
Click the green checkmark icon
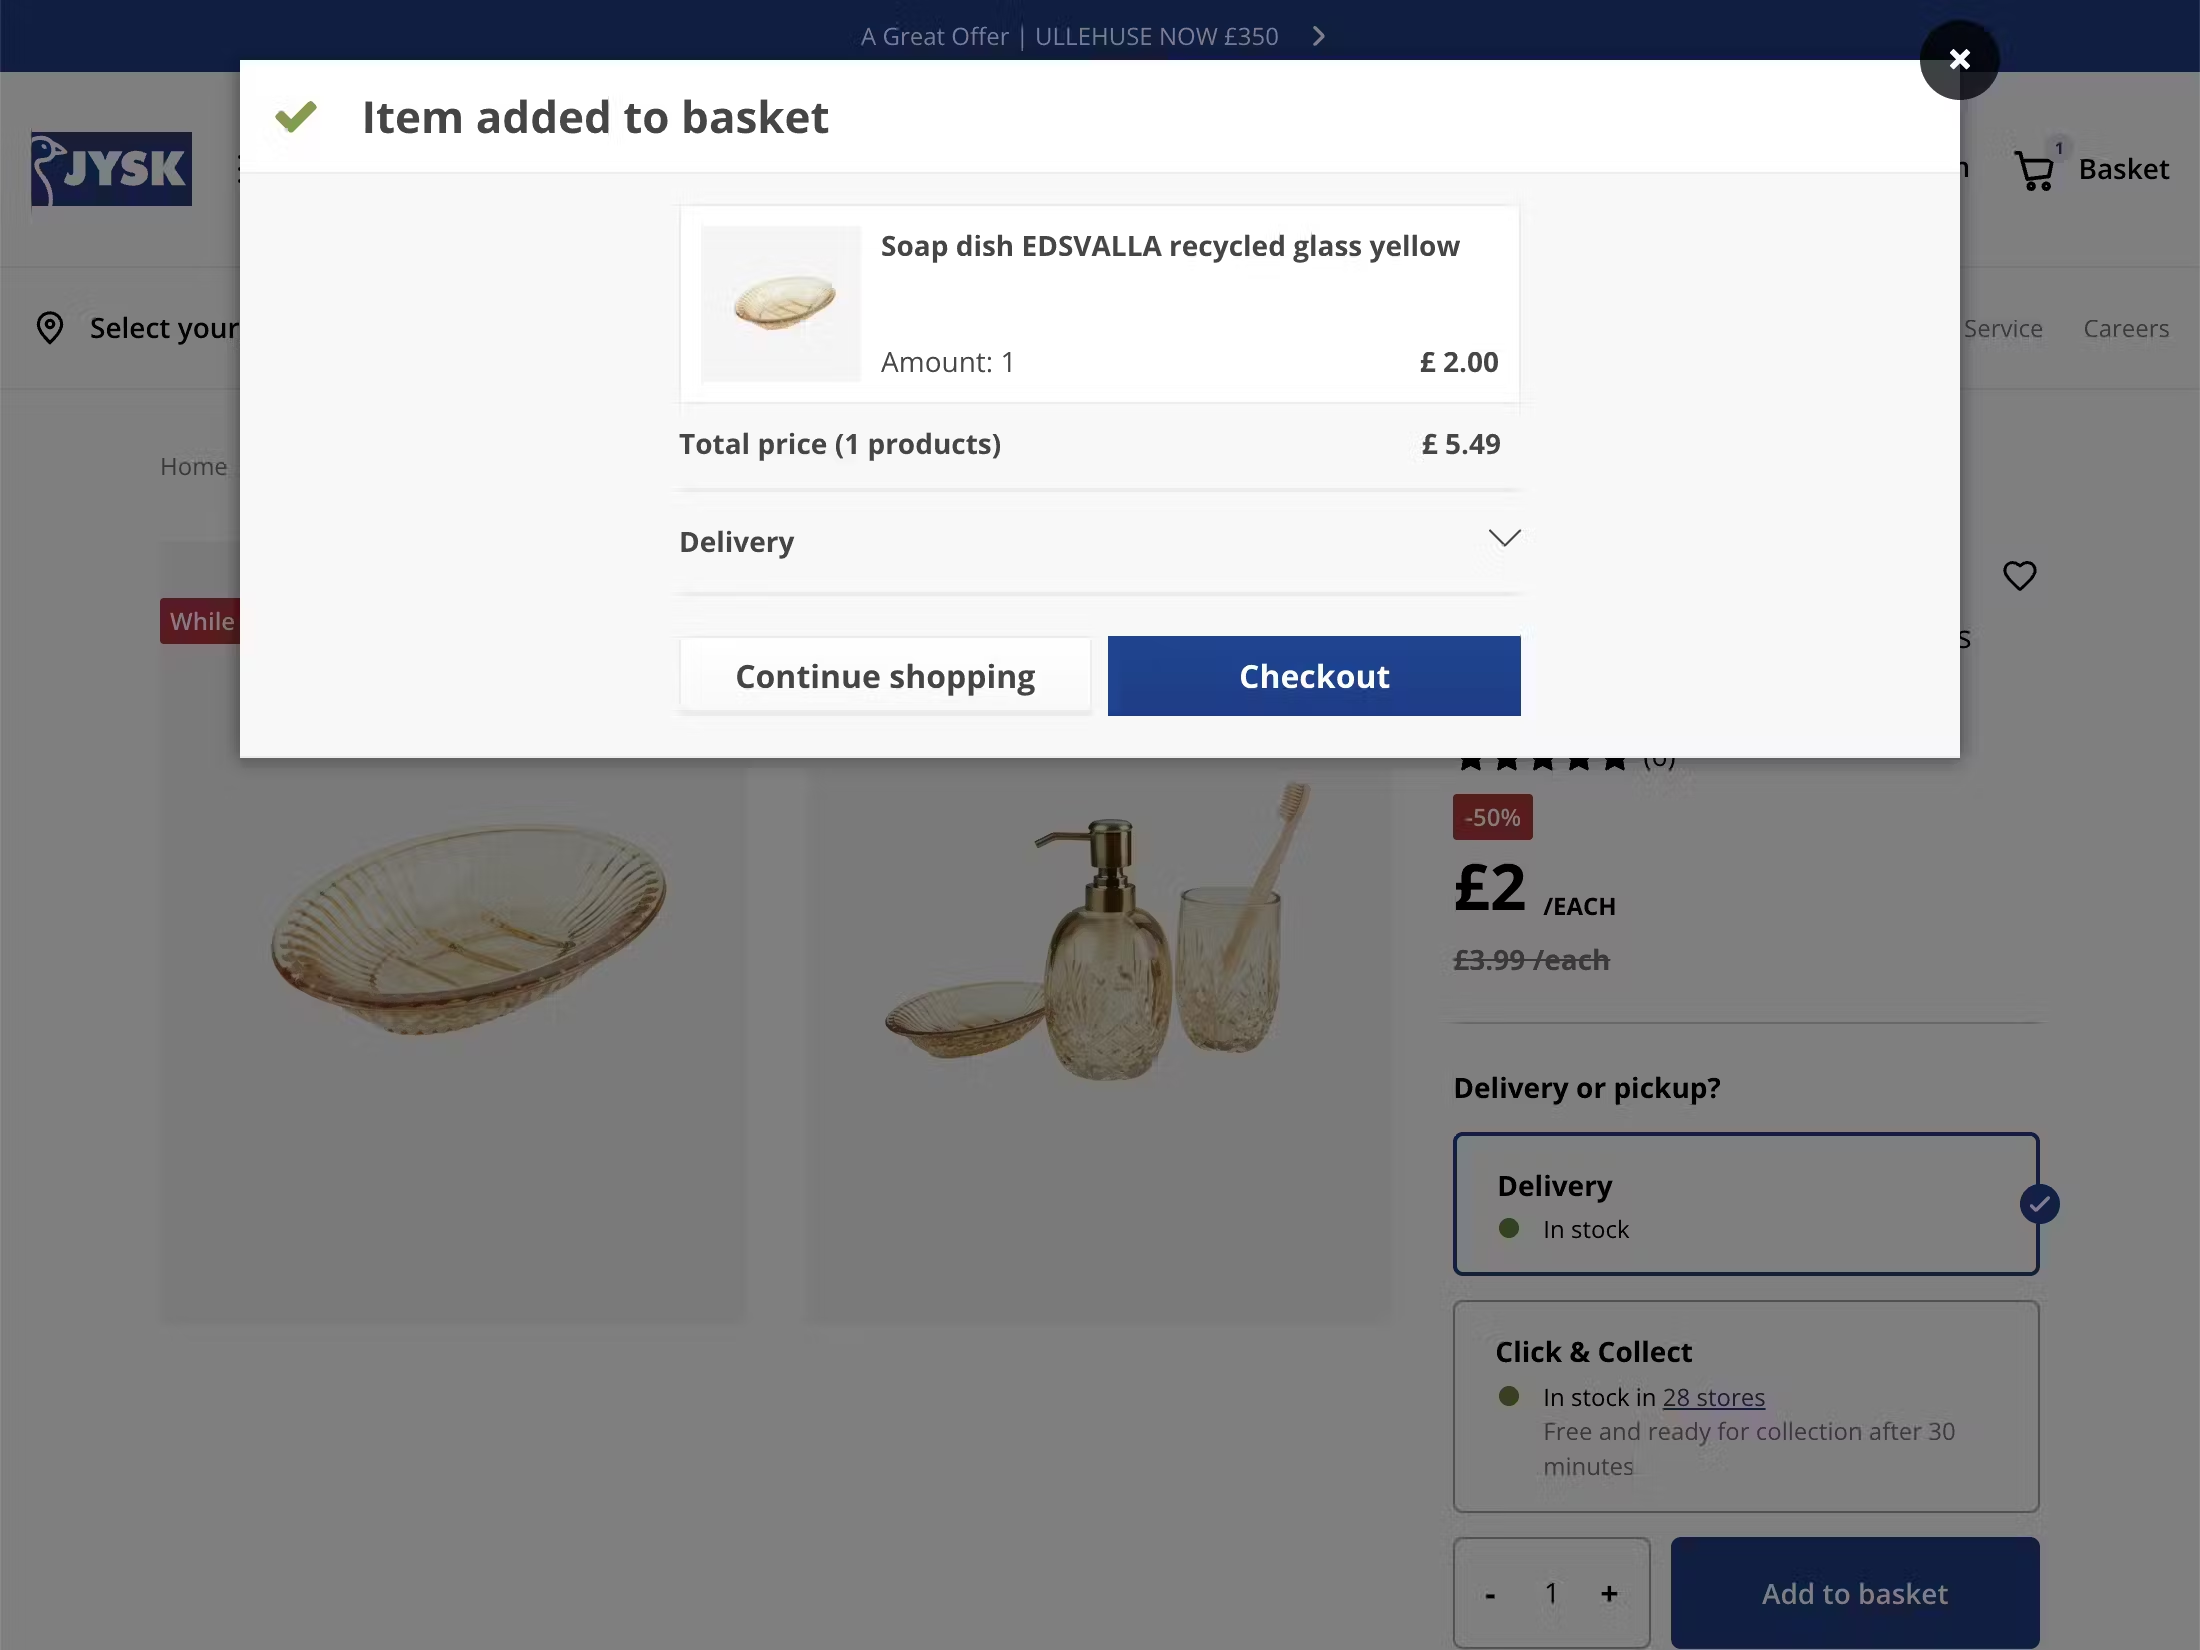[296, 117]
